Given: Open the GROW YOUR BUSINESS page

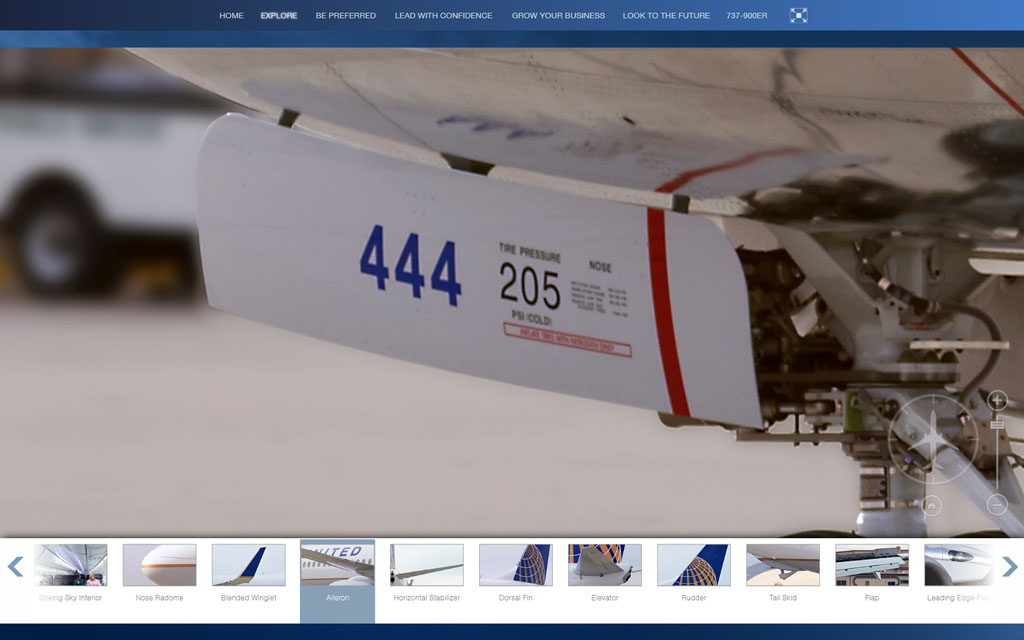Looking at the screenshot, I should (558, 16).
